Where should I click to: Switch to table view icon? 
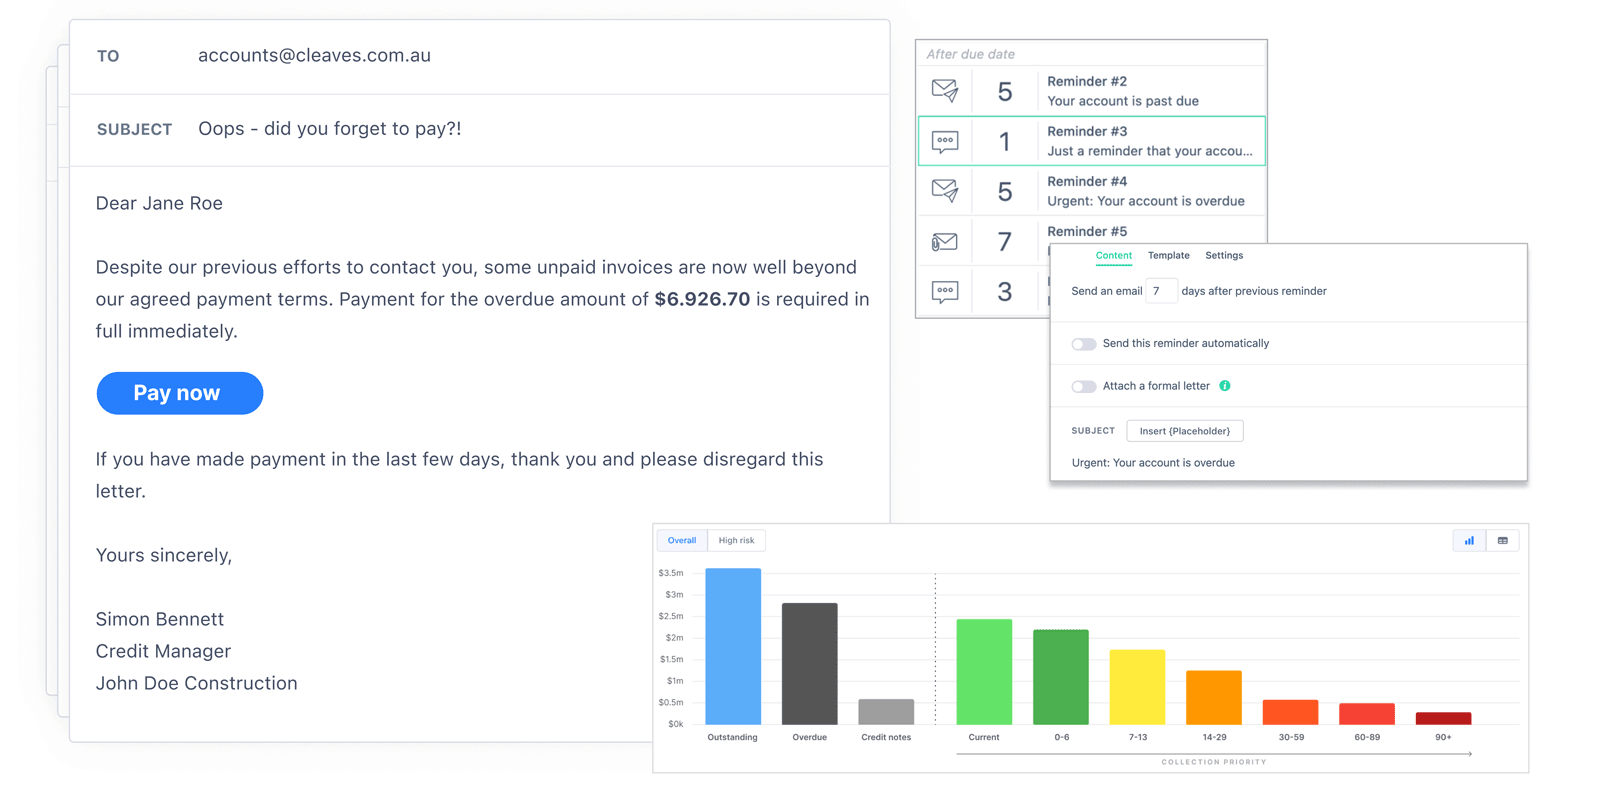[1502, 541]
